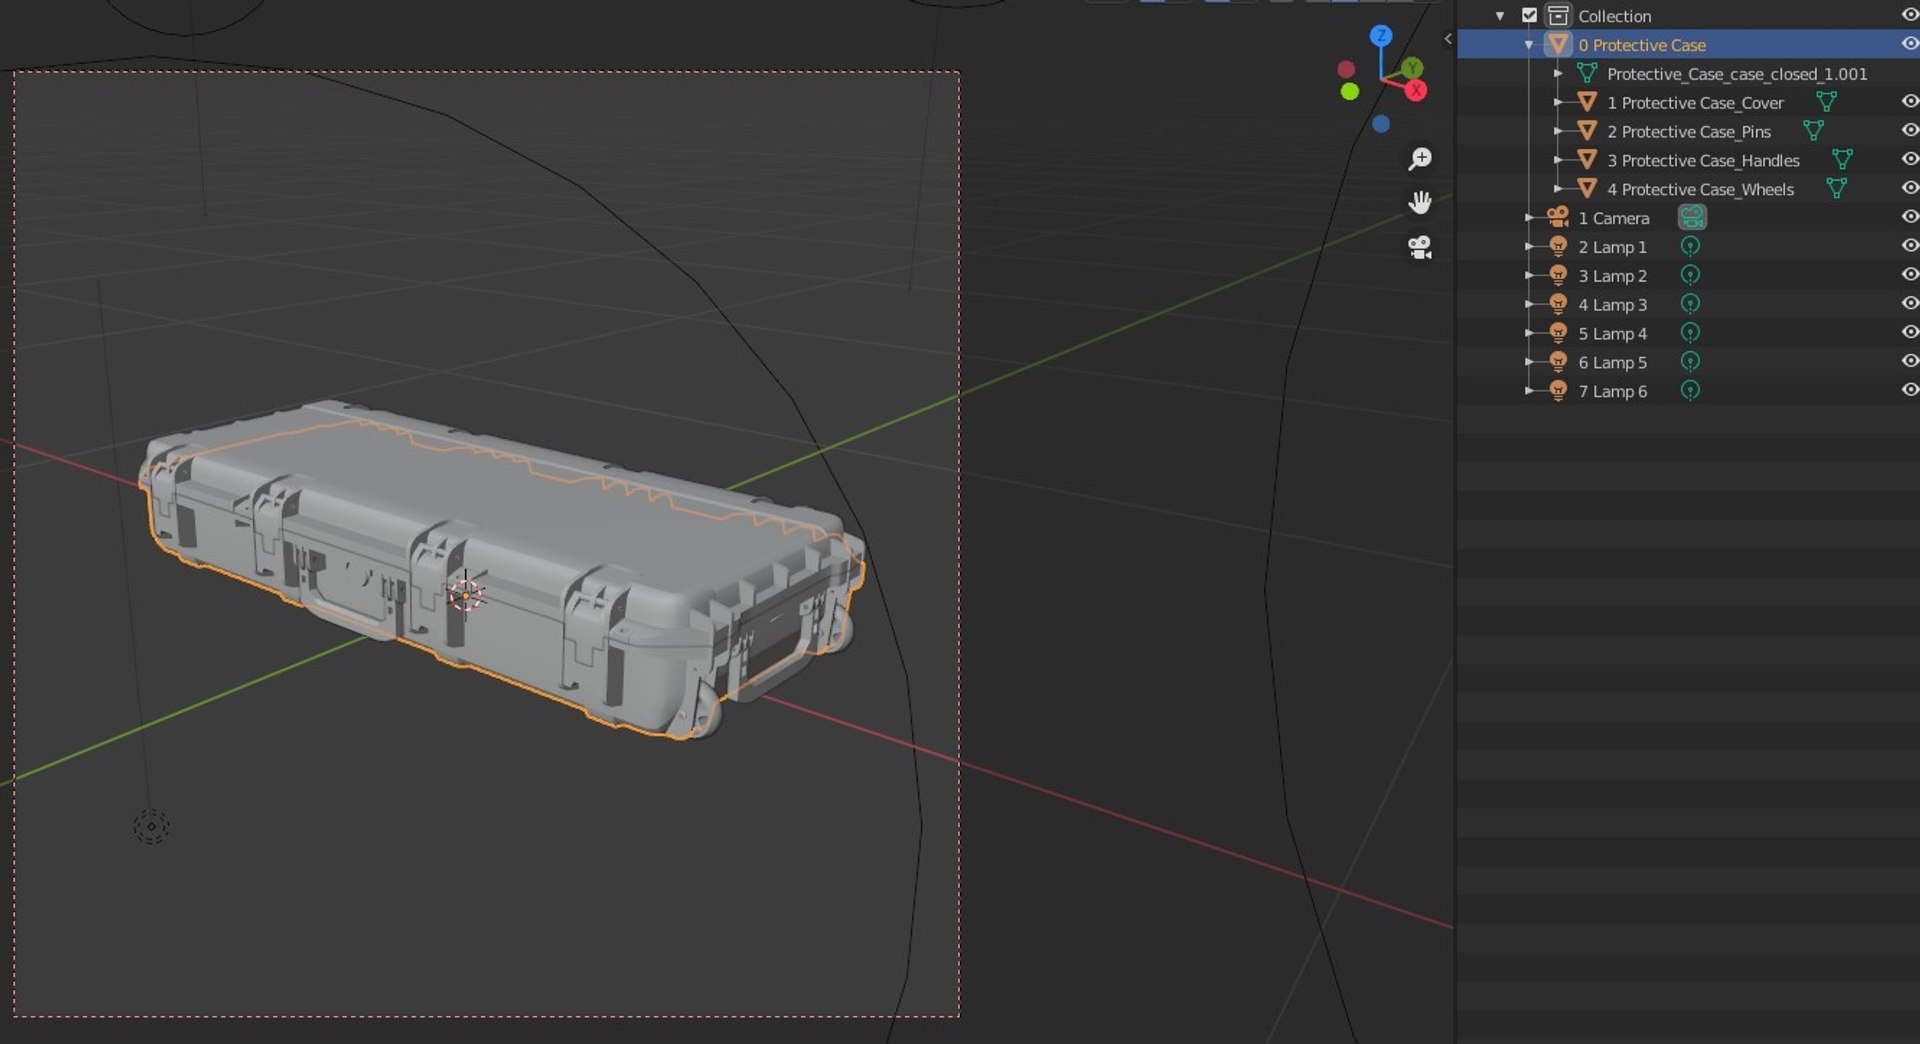
Task: Click mesh data icon beside 3 Protective Case_Handles
Action: coord(1842,160)
